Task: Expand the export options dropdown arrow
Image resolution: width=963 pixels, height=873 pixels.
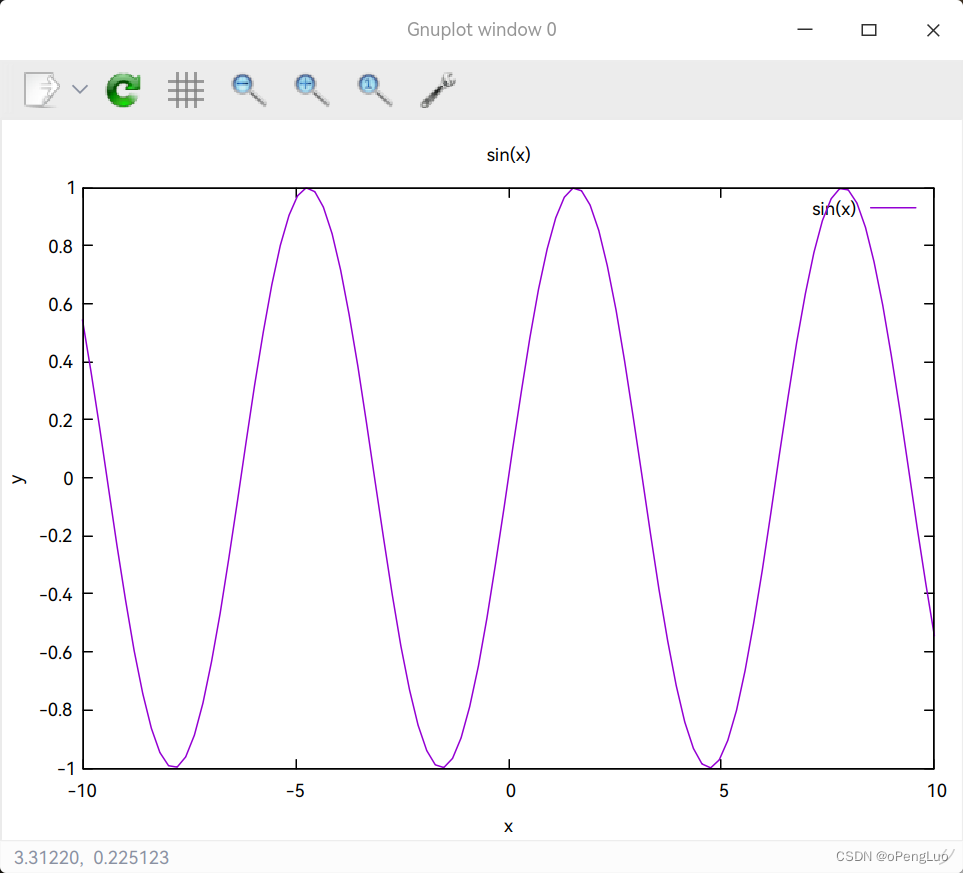Action: 79,89
